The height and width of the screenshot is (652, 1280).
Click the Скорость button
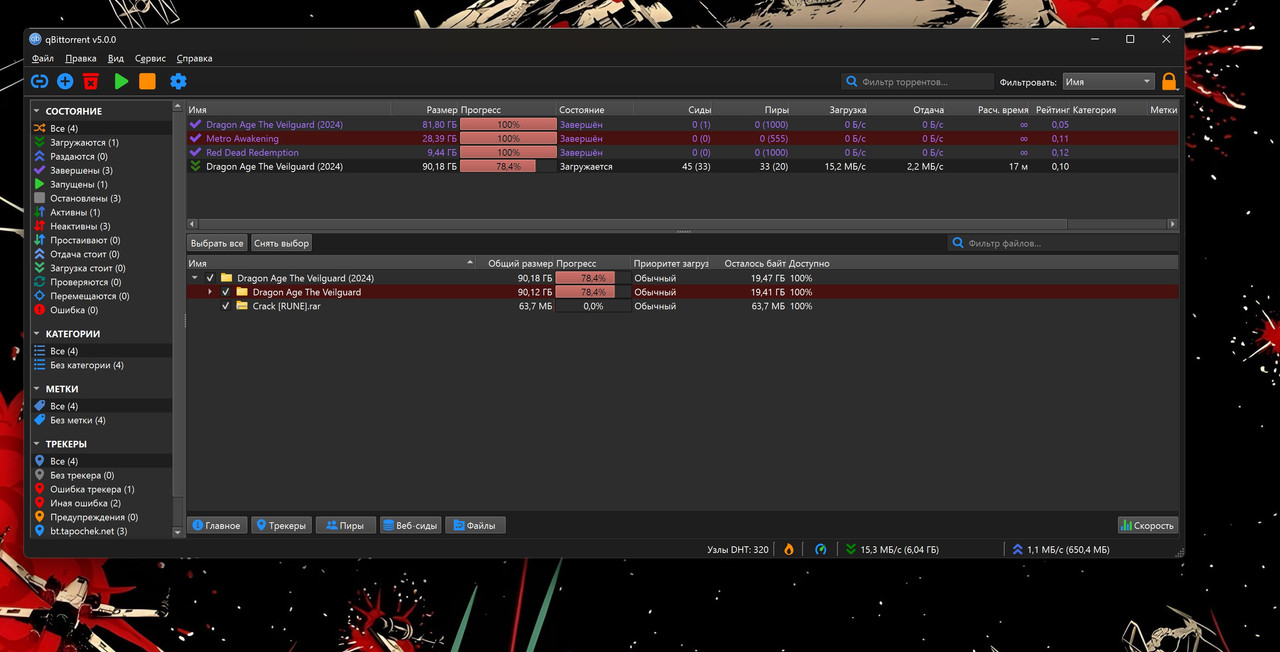pyautogui.click(x=1147, y=525)
